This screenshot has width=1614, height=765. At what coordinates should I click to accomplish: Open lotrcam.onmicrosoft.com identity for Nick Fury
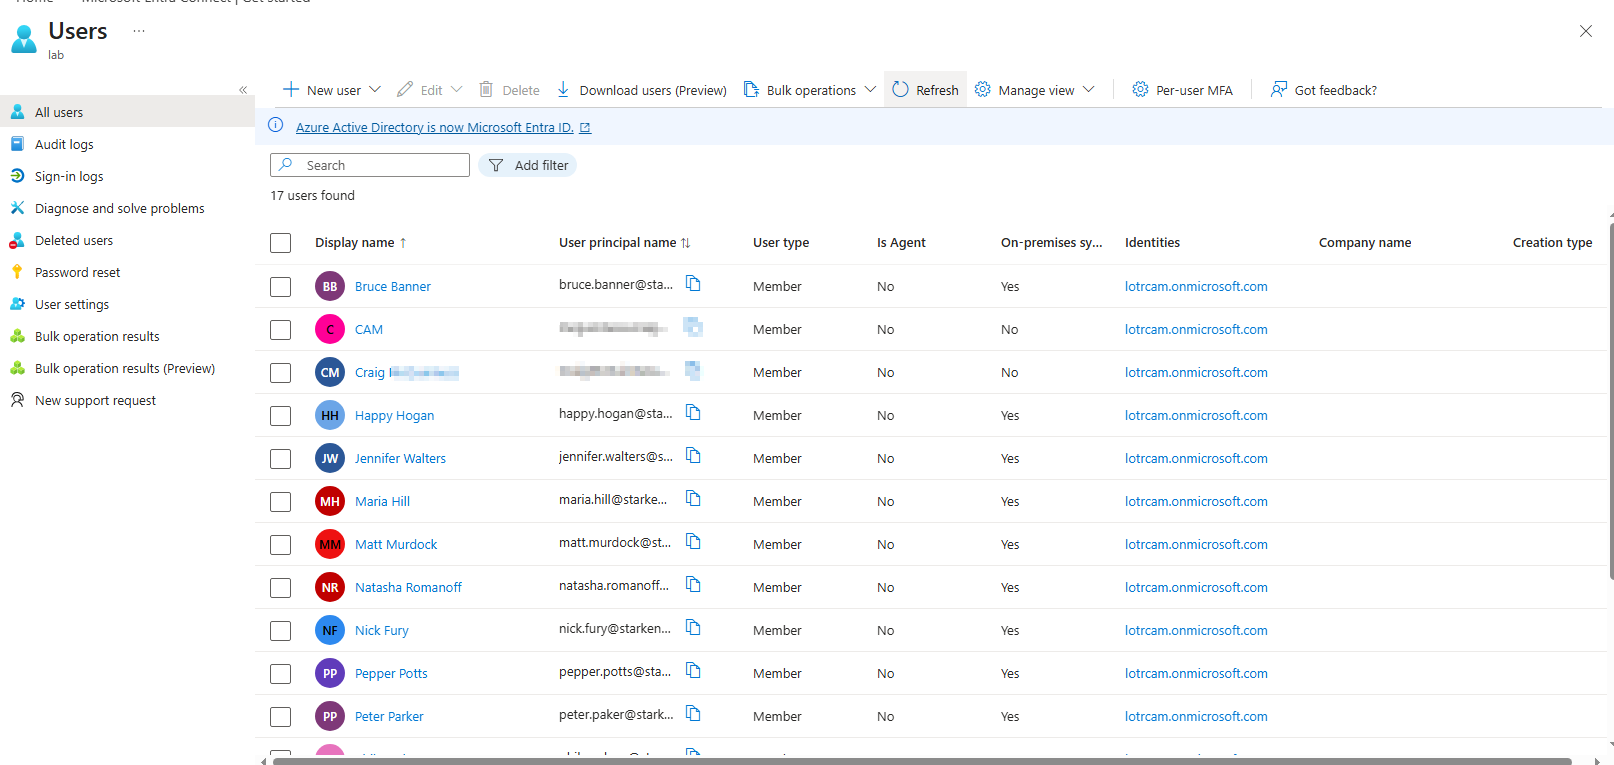[1196, 630]
